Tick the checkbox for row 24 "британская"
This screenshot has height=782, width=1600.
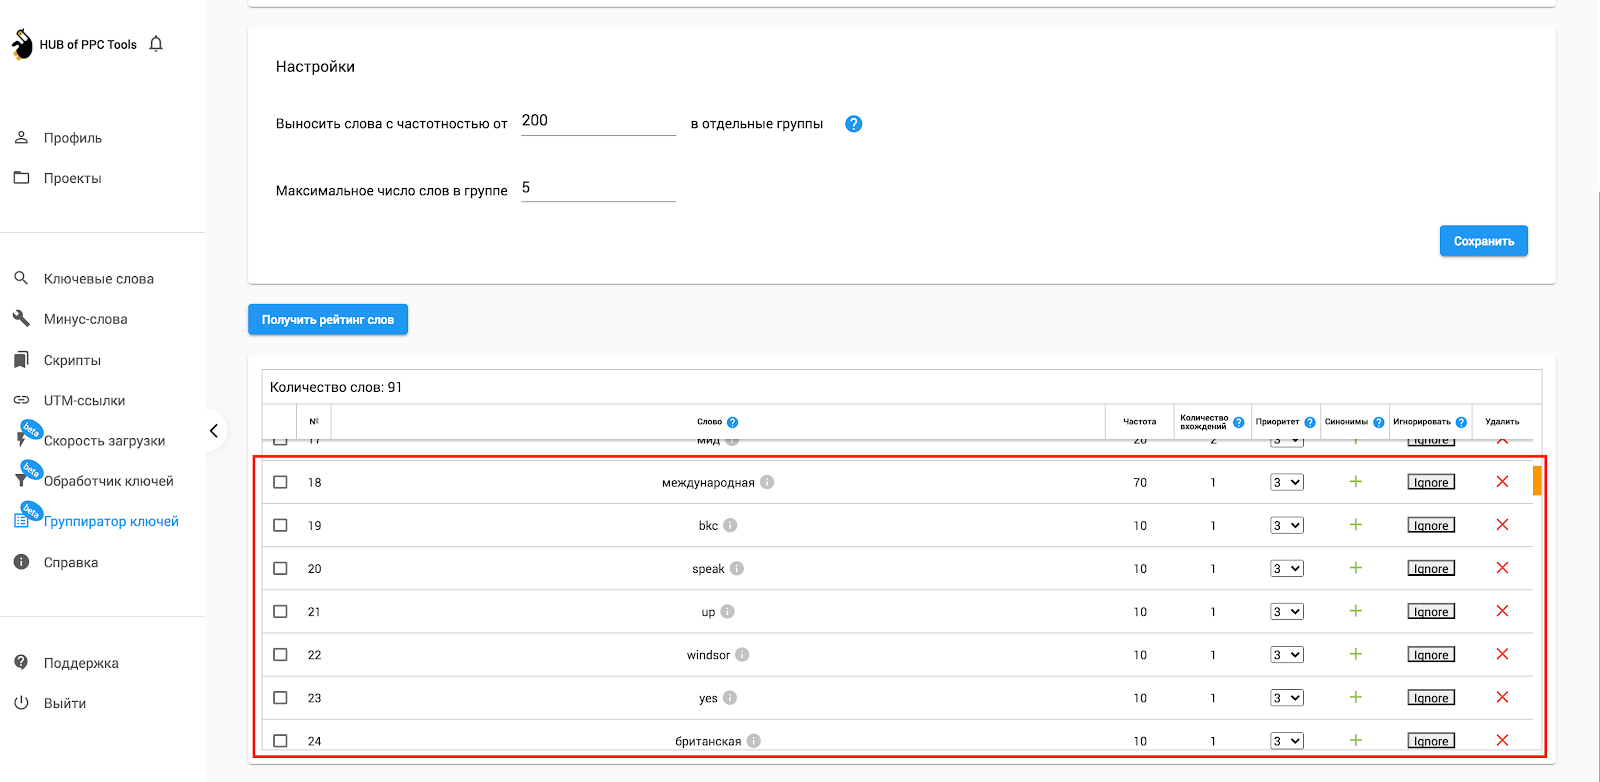pos(280,741)
